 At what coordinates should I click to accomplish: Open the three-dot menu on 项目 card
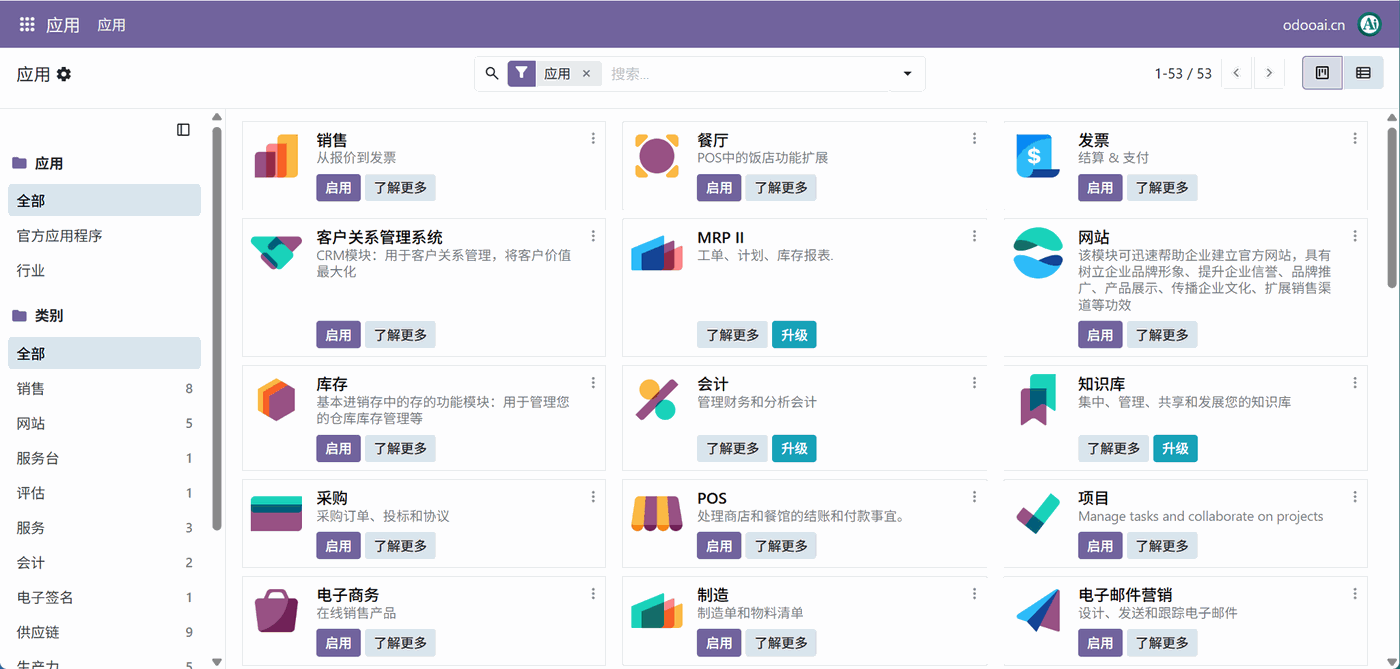pyautogui.click(x=1355, y=497)
